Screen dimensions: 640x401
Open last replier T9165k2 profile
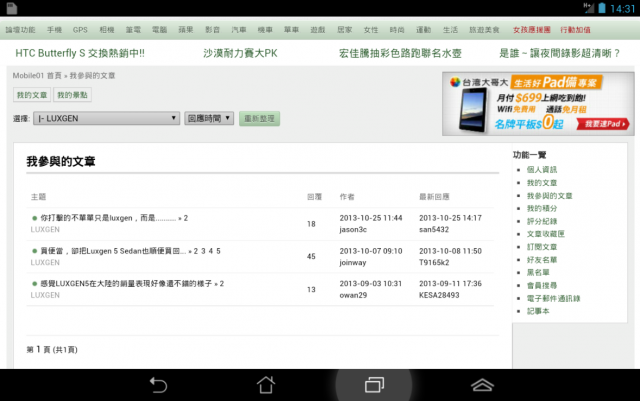point(434,263)
